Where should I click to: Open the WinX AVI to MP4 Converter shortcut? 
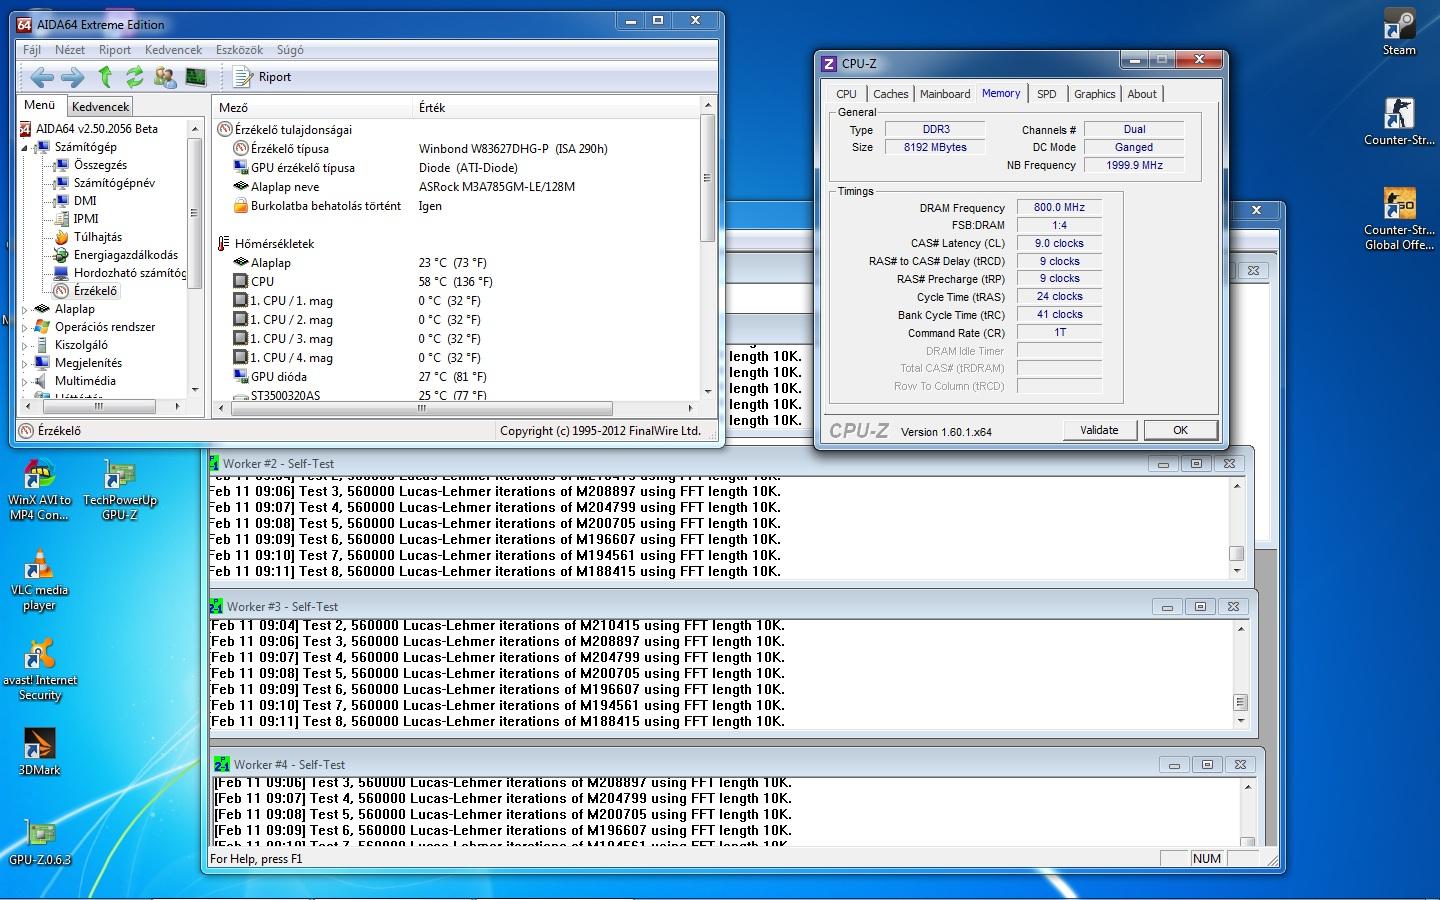pyautogui.click(x=39, y=491)
